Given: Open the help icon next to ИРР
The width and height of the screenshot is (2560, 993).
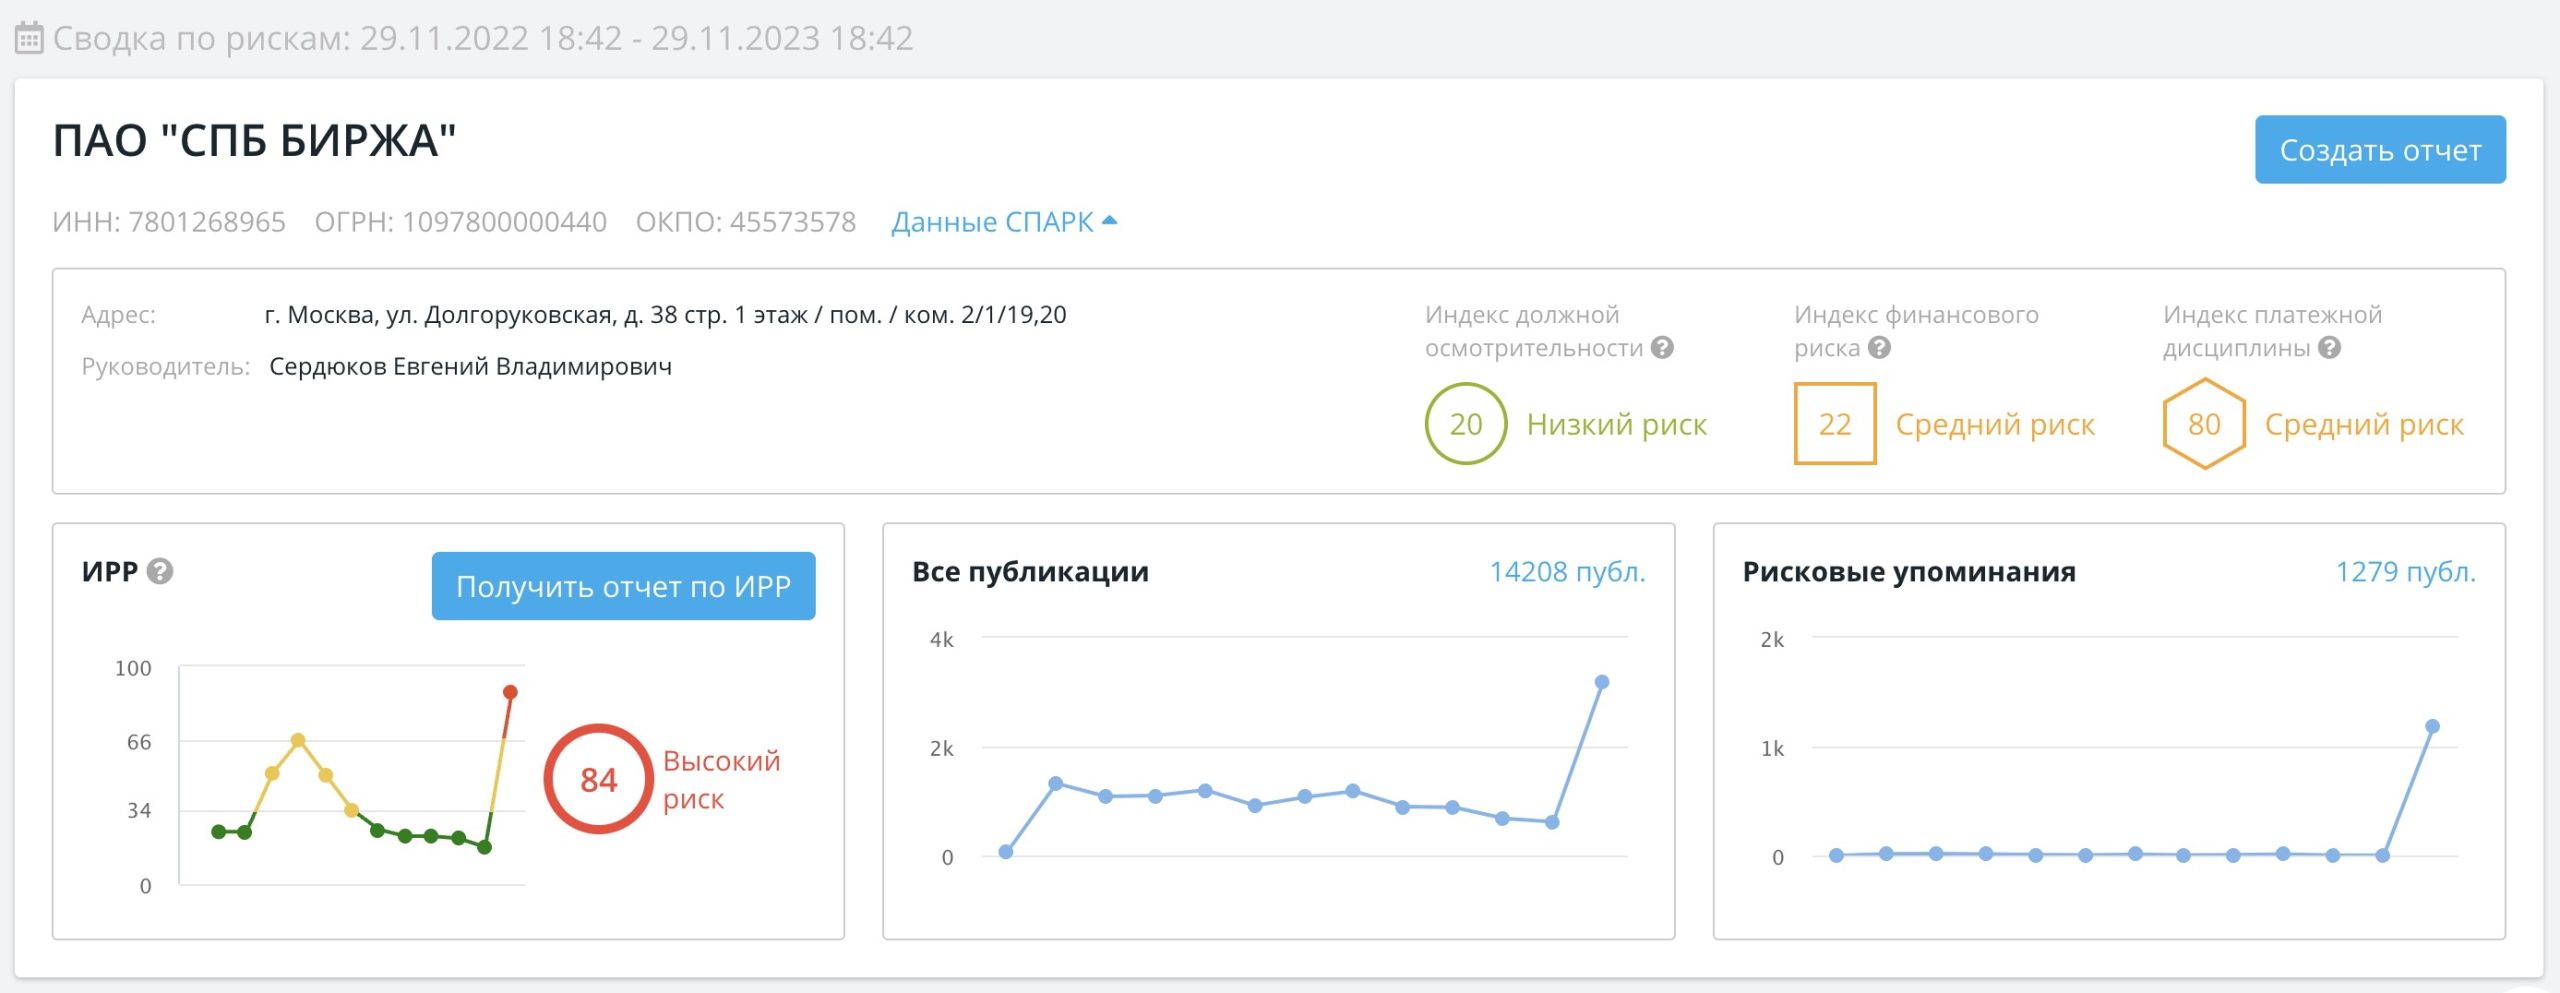Looking at the screenshot, I should 160,571.
